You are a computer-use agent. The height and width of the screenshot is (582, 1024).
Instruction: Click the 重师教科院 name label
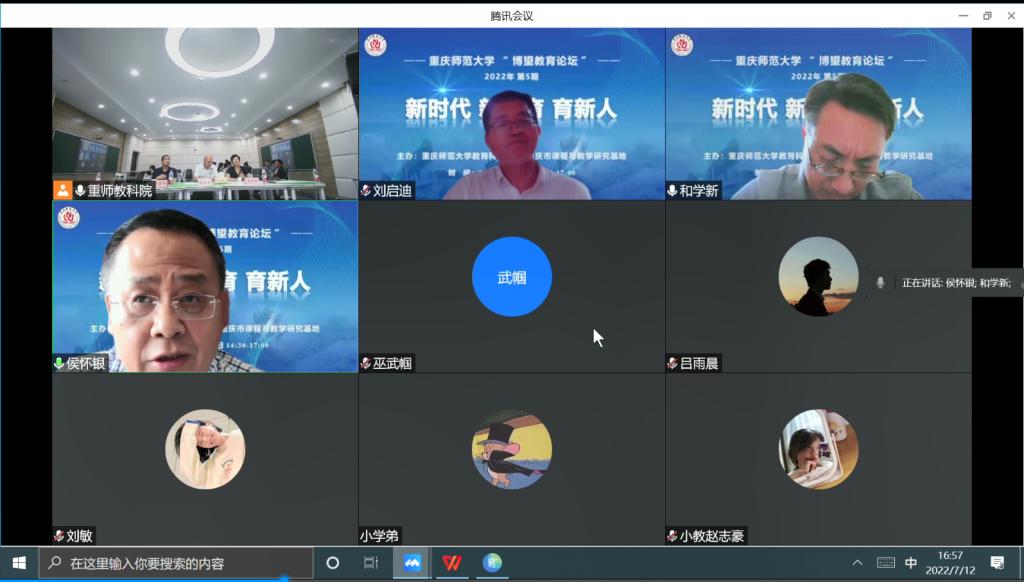click(119, 191)
